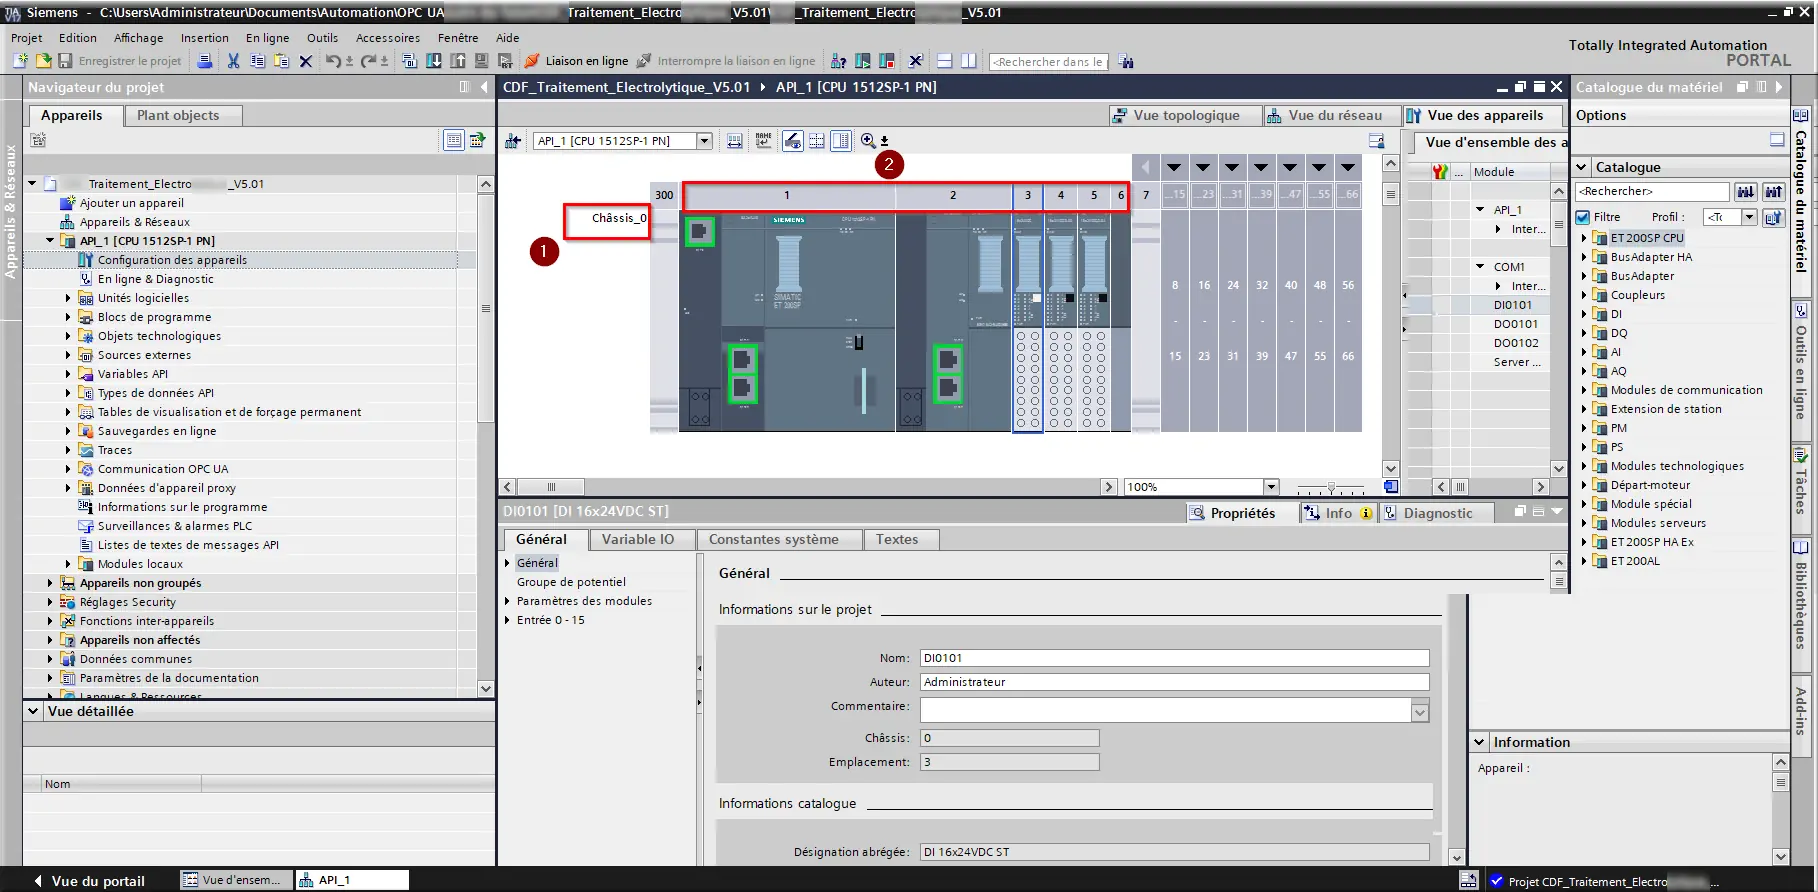Click the Liaison en ligne go-online icon
The image size is (1818, 892).
coord(532,61)
